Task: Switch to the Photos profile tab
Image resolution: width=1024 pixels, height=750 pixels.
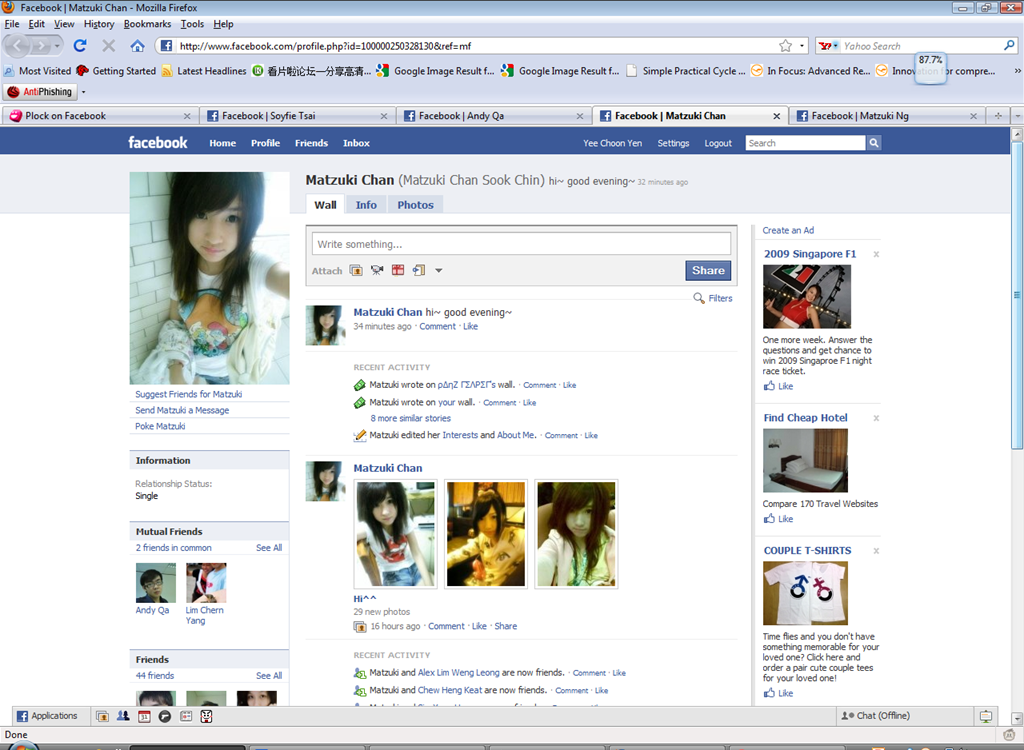Action: pos(415,205)
